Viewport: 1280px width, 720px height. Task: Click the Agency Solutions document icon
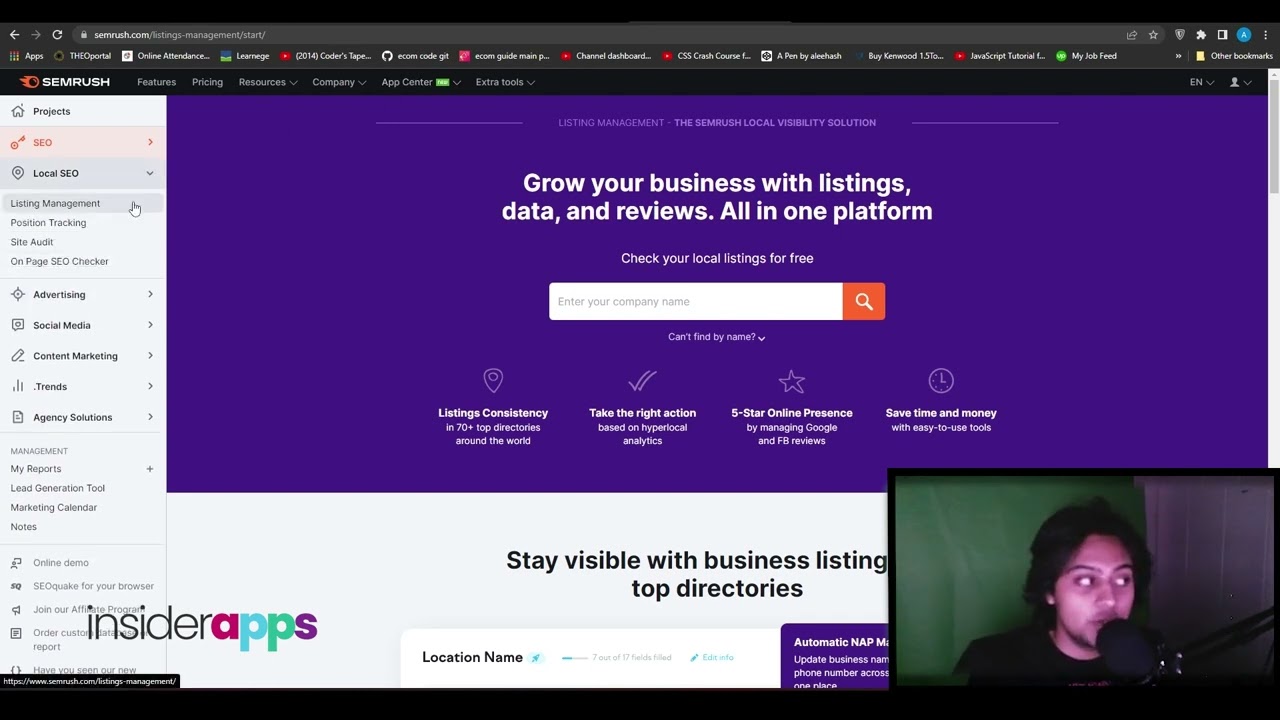(x=18, y=417)
